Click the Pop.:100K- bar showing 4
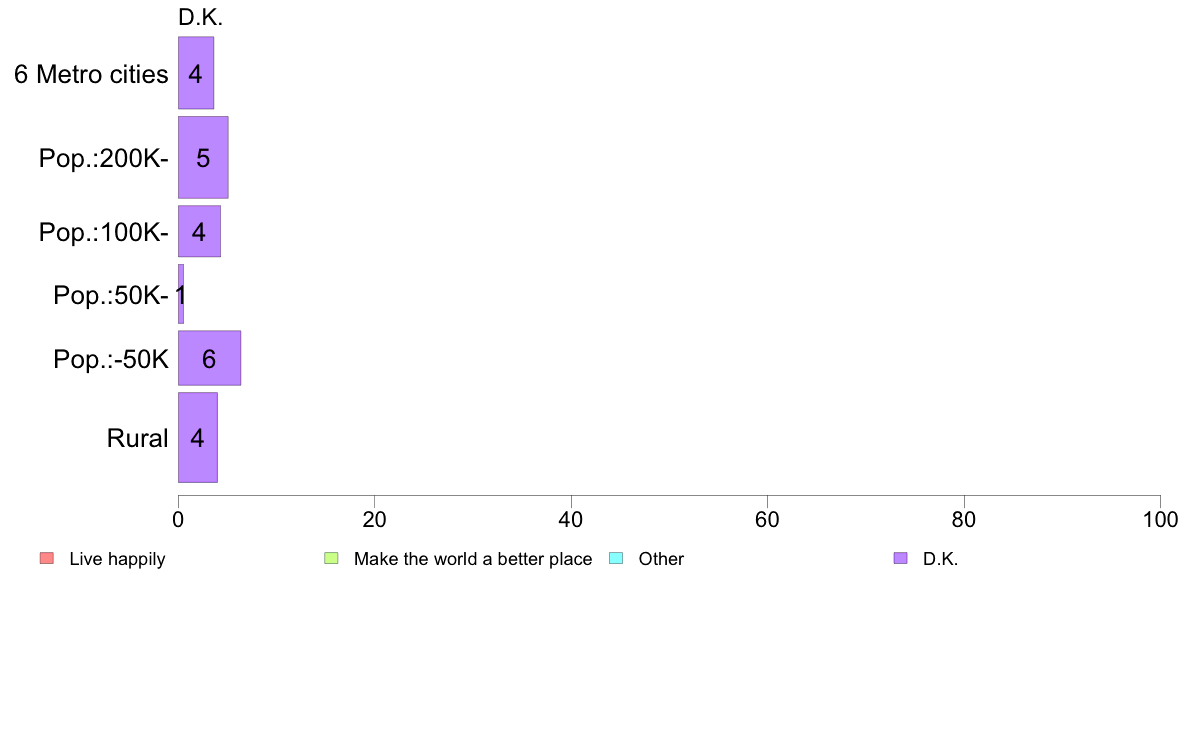Screen dimensions: 1188x736 pyautogui.click(x=199, y=231)
